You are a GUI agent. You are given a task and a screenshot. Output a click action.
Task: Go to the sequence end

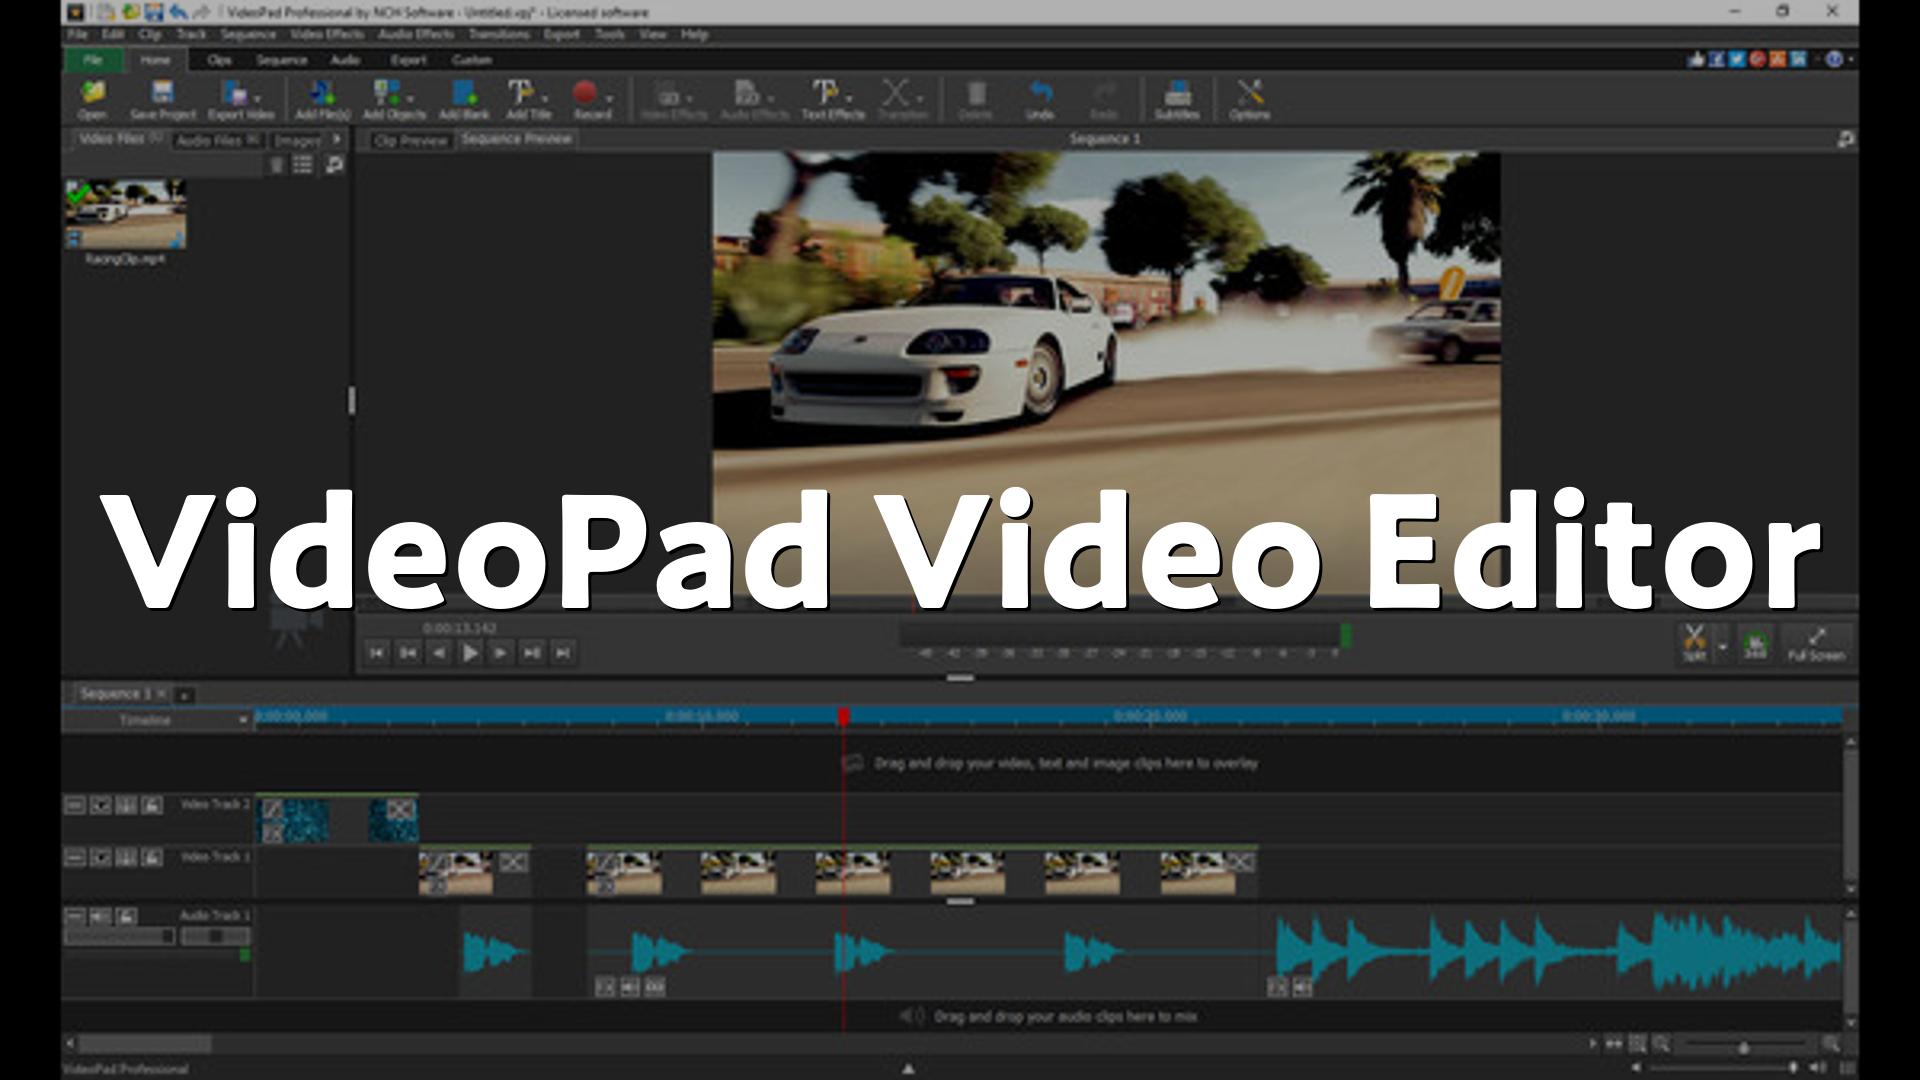tap(563, 653)
